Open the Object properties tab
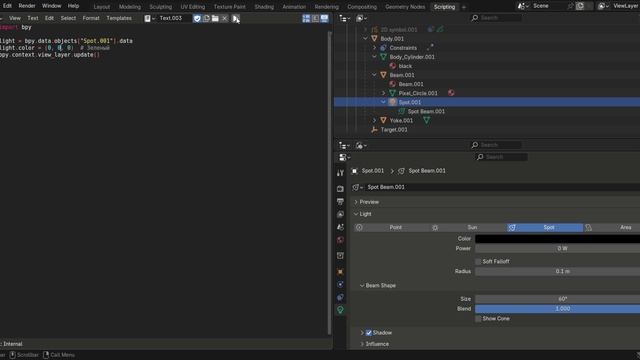 tap(340, 272)
